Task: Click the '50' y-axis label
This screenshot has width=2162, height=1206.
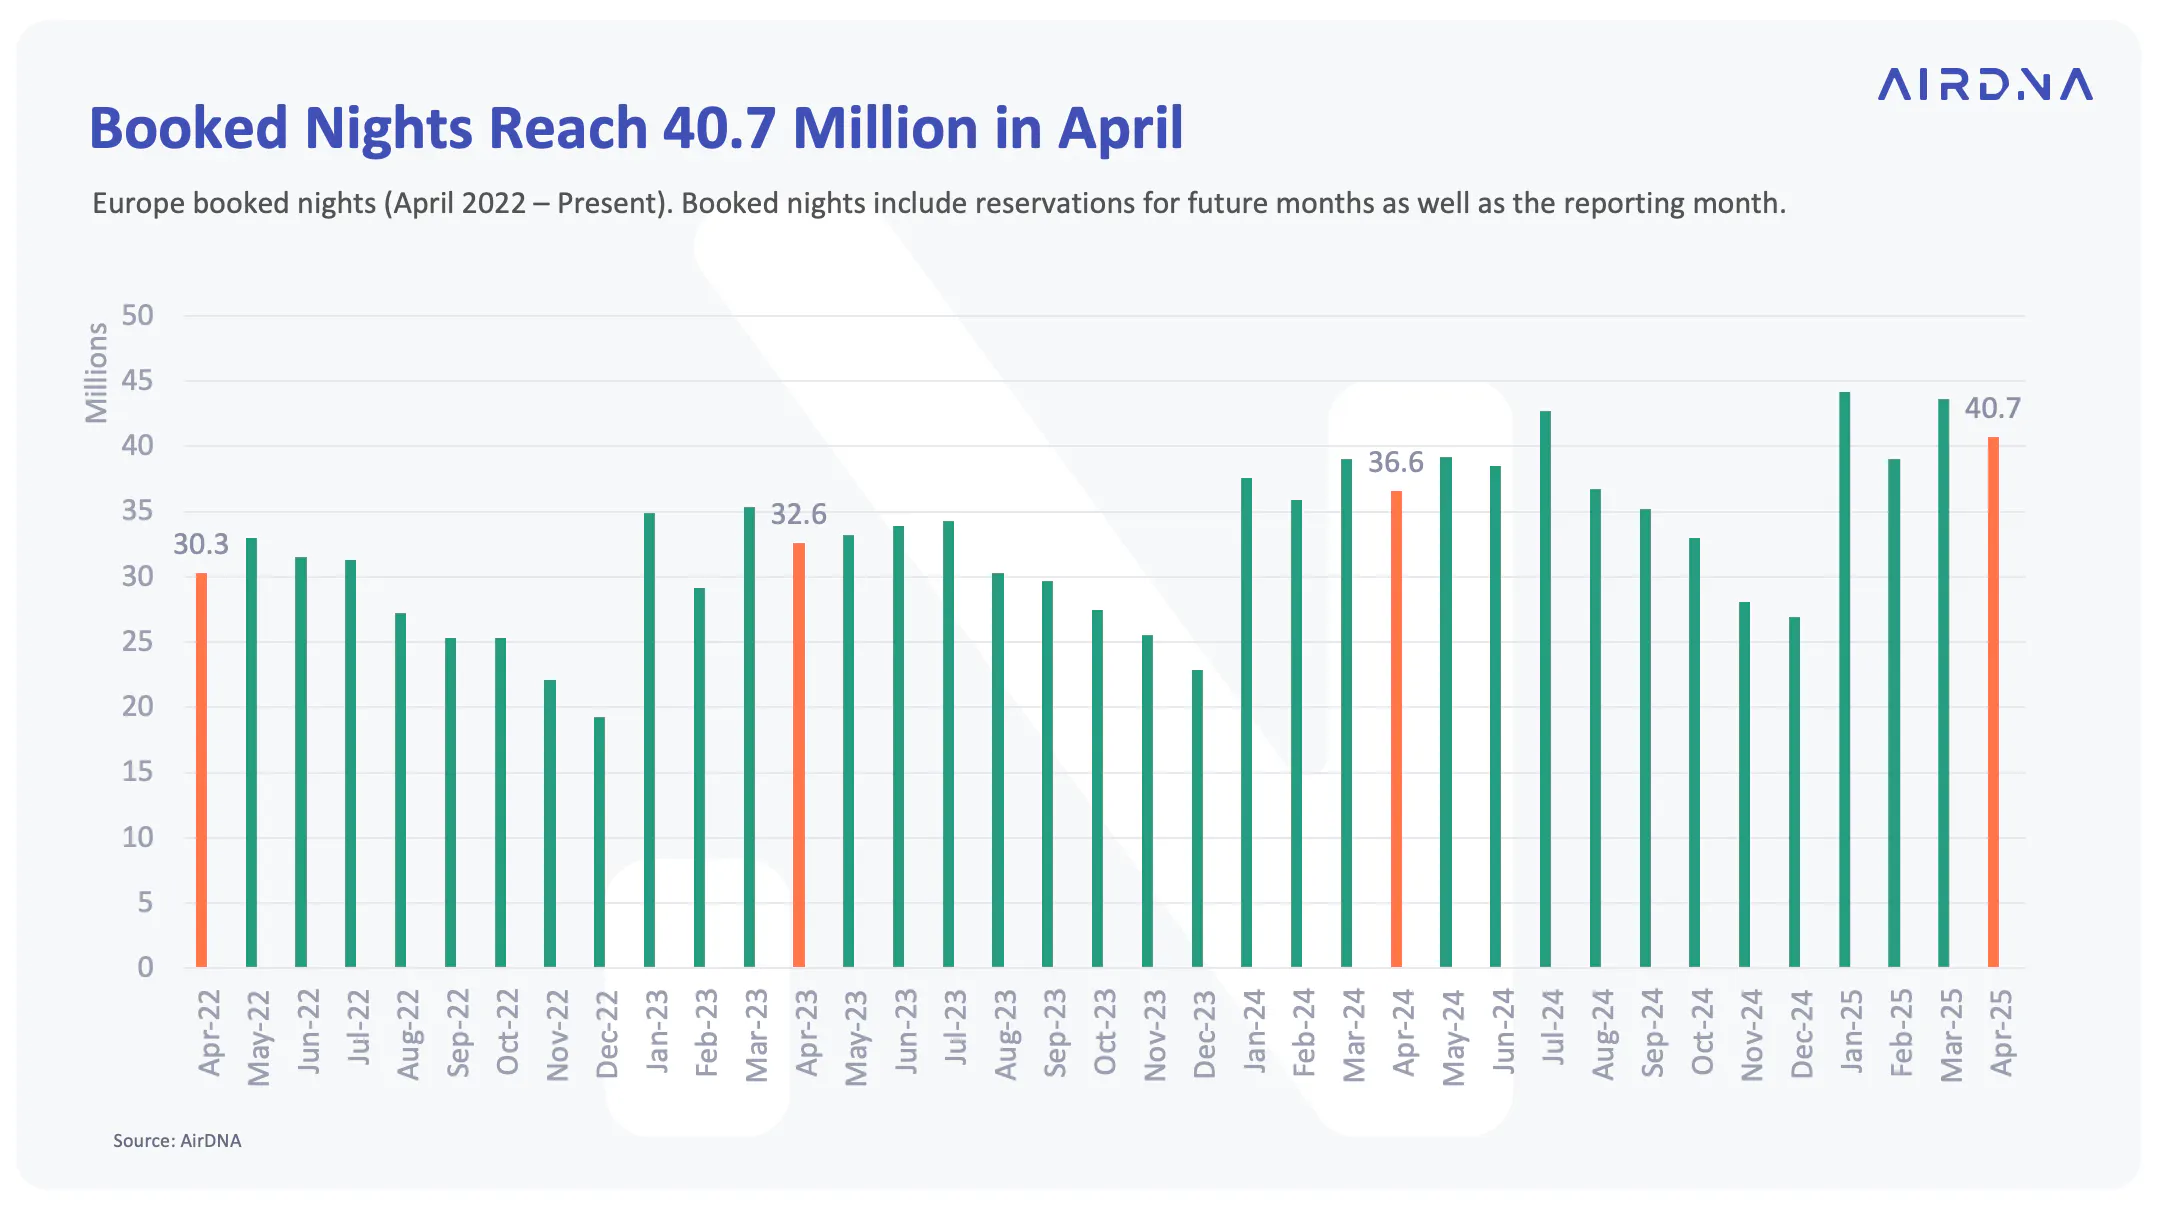Action: pyautogui.click(x=137, y=315)
